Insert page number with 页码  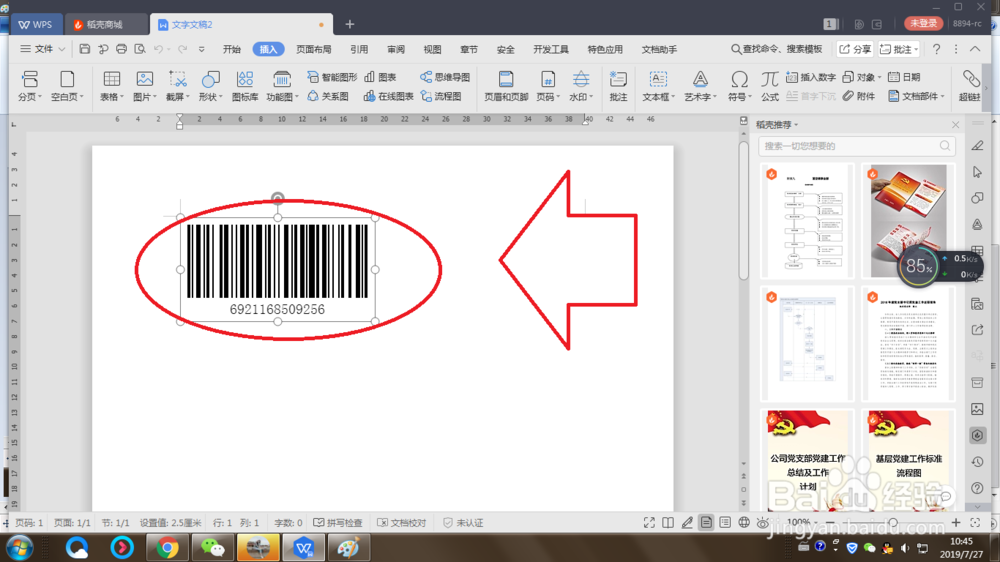point(547,86)
